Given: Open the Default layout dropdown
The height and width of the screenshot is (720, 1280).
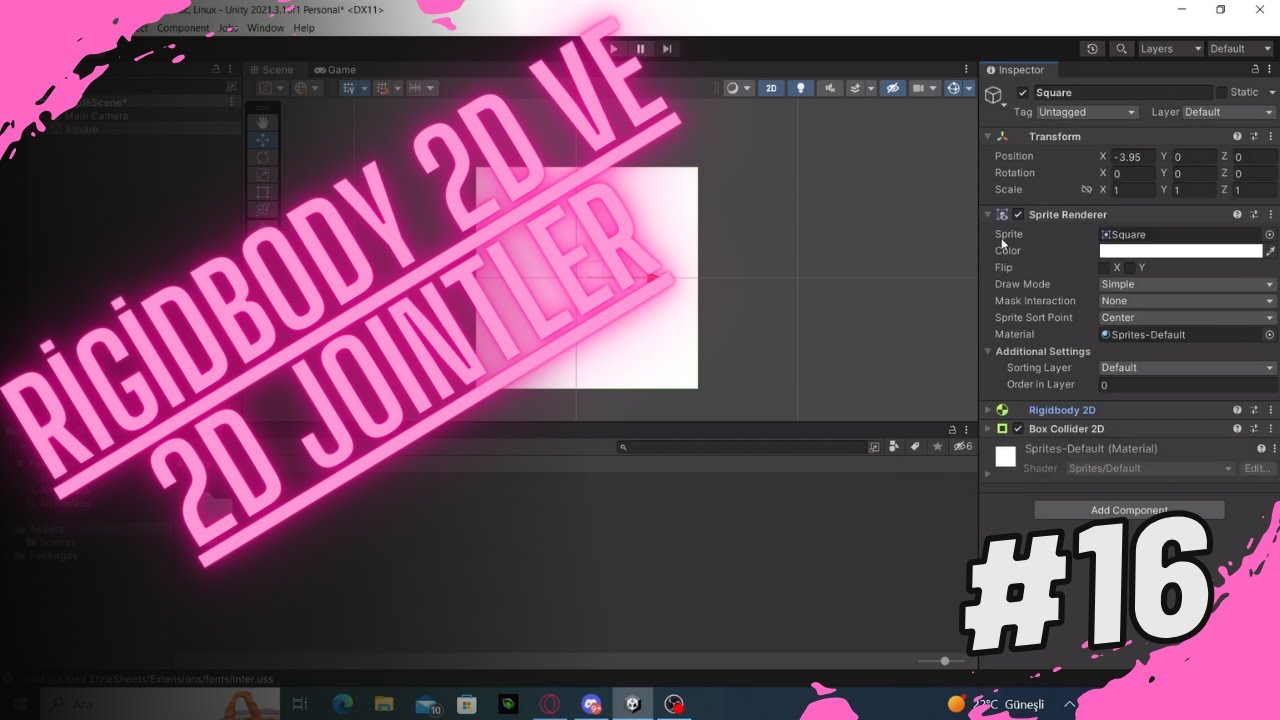Looking at the screenshot, I should coord(1240,48).
